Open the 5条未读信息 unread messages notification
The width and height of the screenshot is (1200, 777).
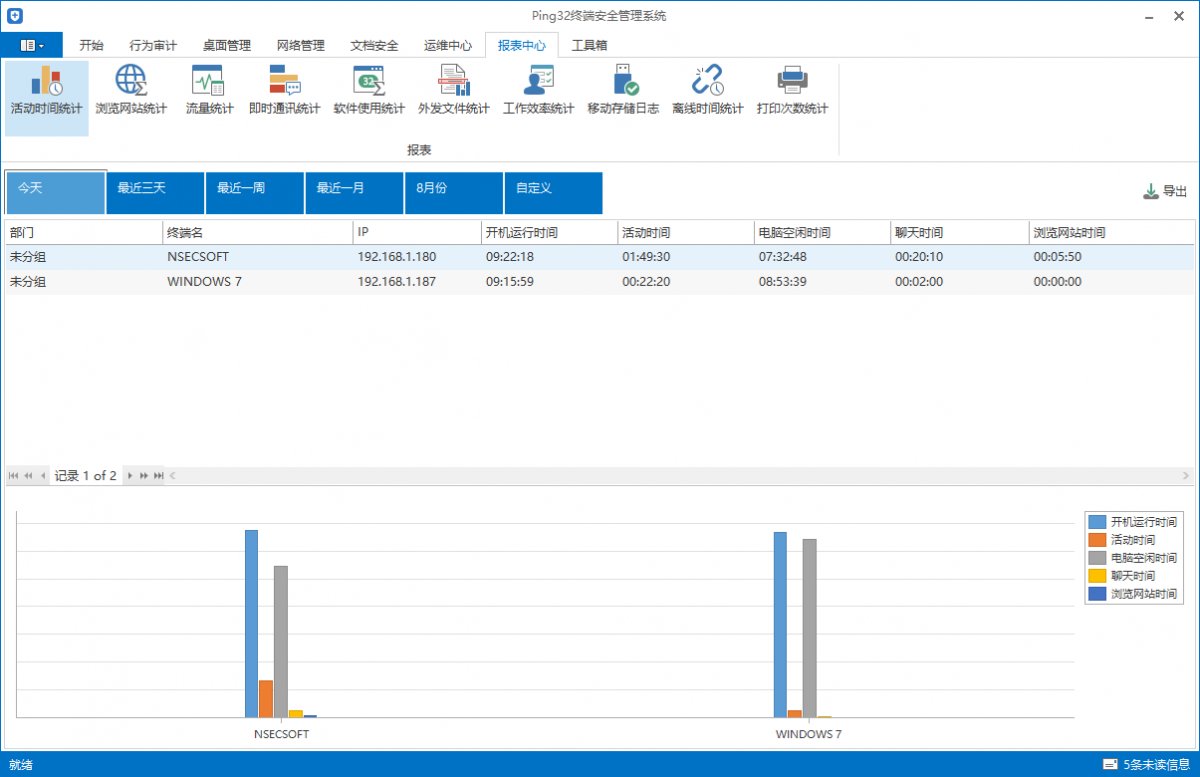(x=1147, y=765)
